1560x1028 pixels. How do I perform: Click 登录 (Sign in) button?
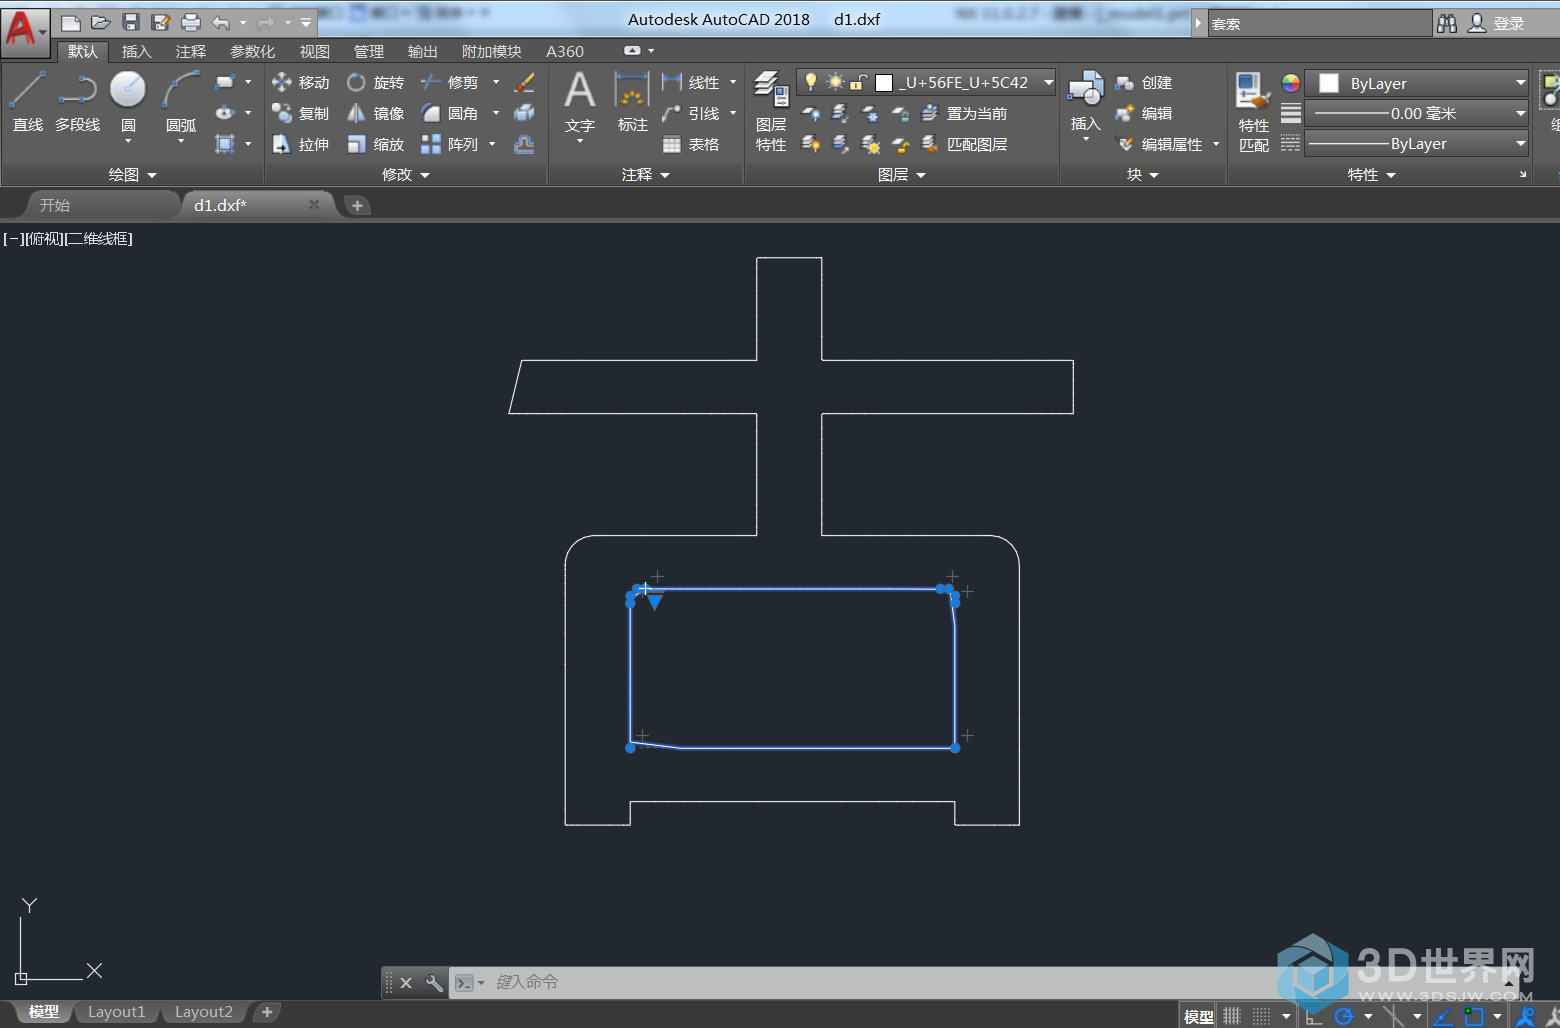coord(1496,23)
